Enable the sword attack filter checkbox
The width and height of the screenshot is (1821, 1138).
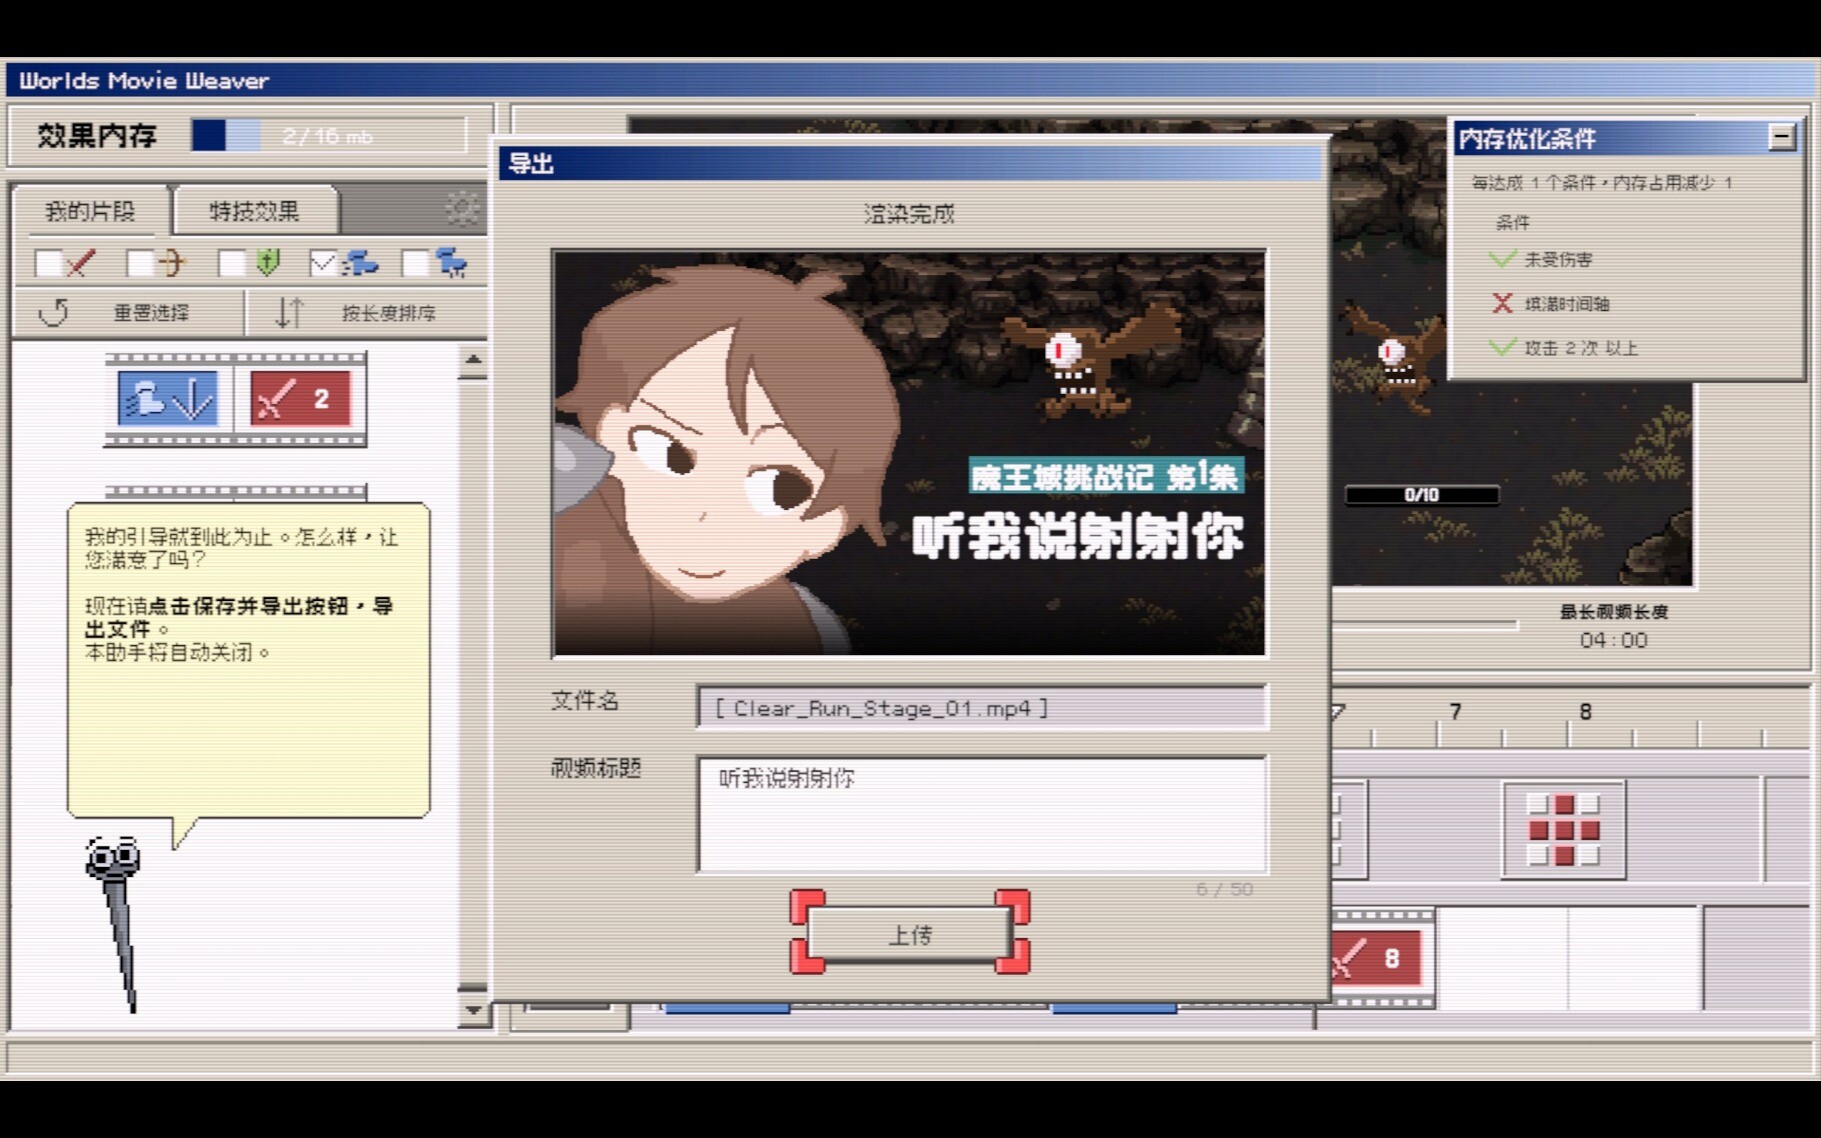48,264
